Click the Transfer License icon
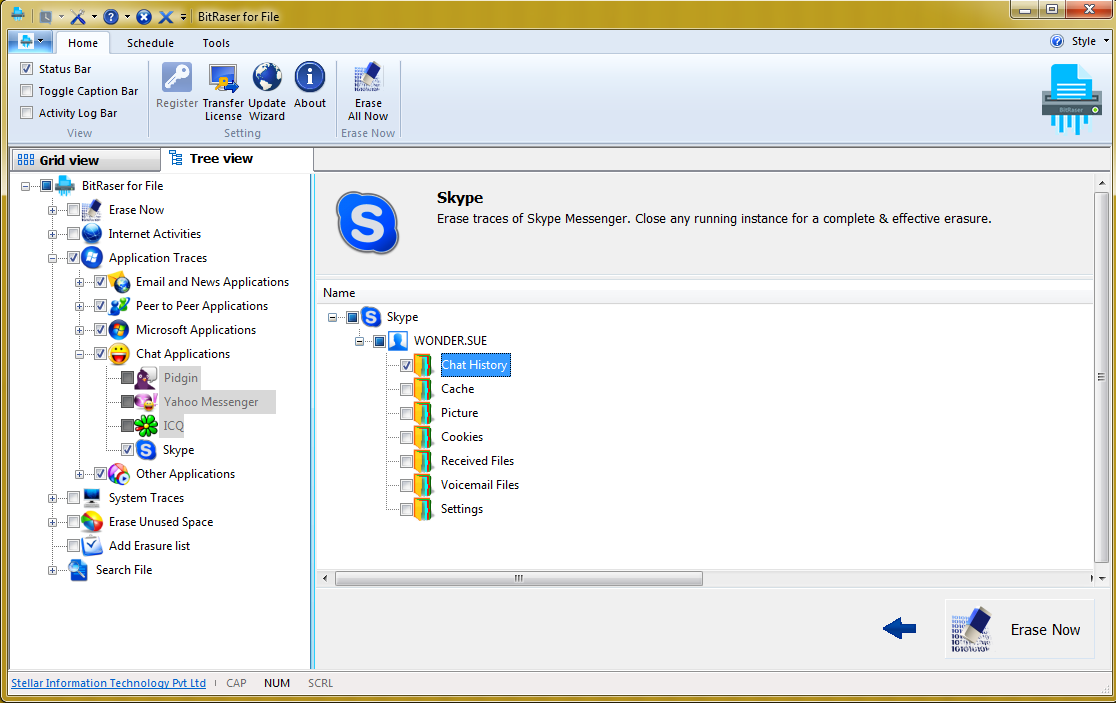The width and height of the screenshot is (1116, 703). [x=223, y=79]
